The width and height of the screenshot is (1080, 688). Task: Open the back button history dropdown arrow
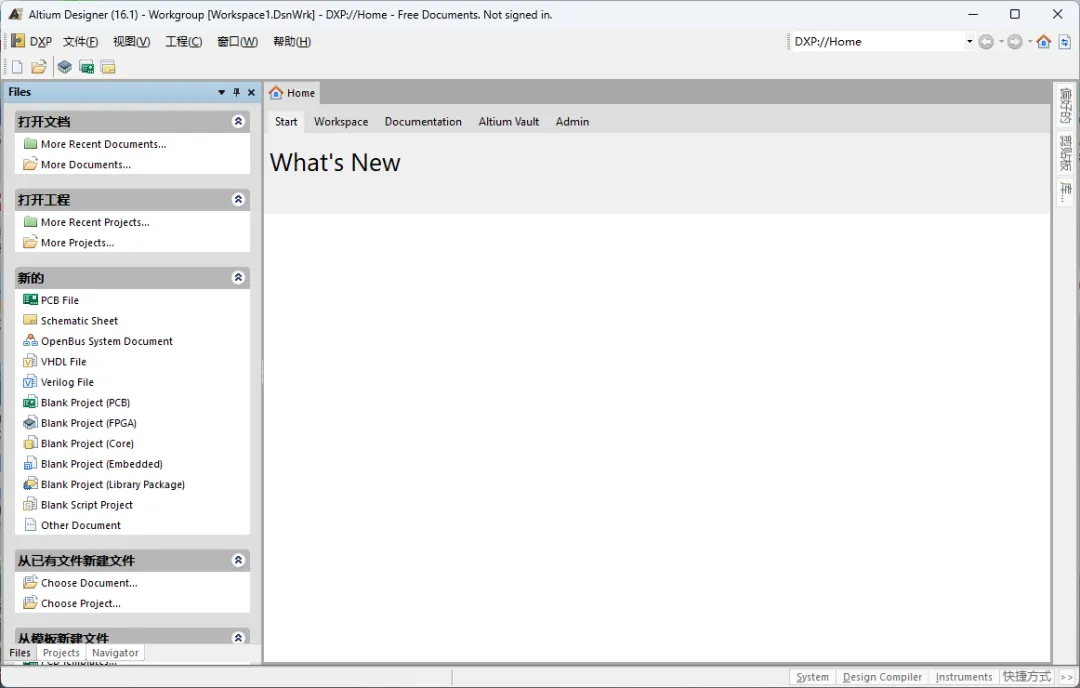1001,42
